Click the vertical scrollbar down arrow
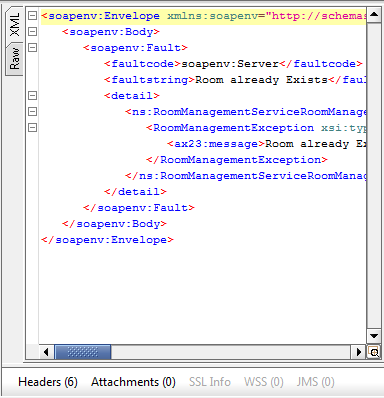This screenshot has height=398, width=384. click(x=374, y=336)
